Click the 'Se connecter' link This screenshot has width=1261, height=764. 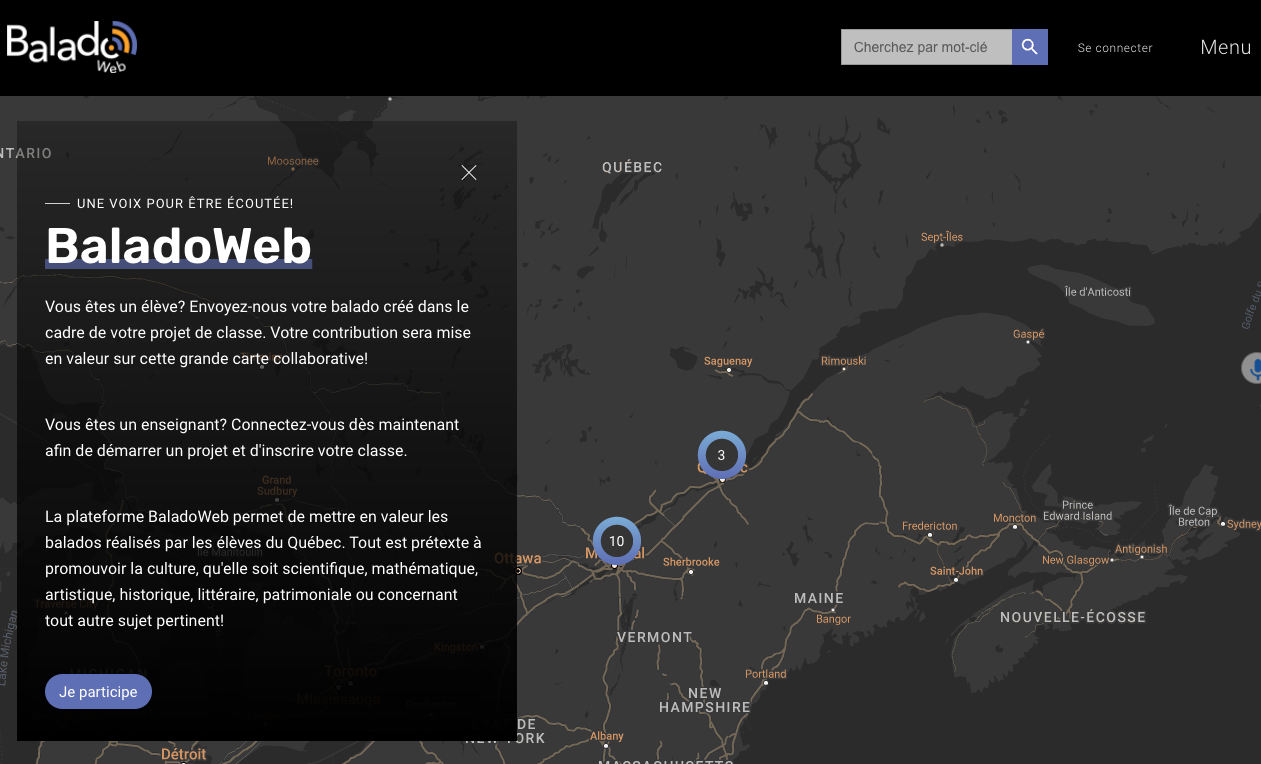[x=1114, y=48]
